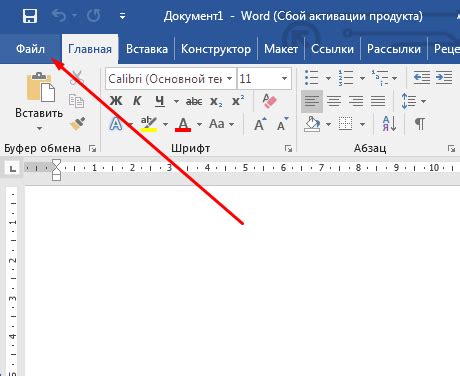Click inside the blank document page
460x376 pixels.
tap(242, 281)
